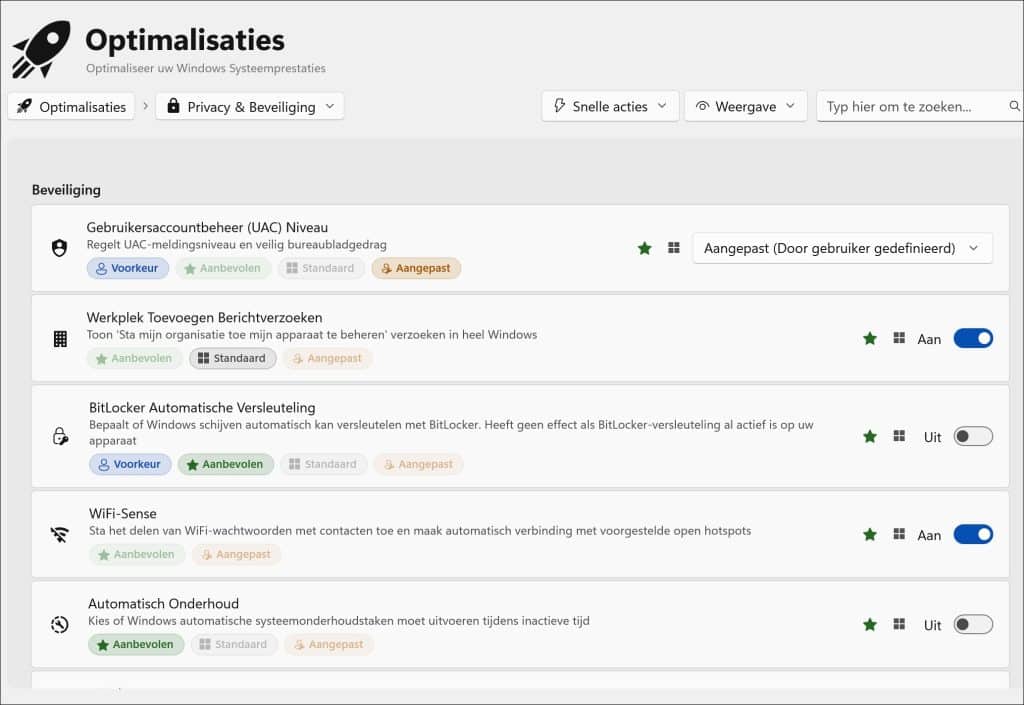Click Windows grid icon in BitLocker row
The height and width of the screenshot is (705, 1024).
pyautogui.click(x=899, y=436)
